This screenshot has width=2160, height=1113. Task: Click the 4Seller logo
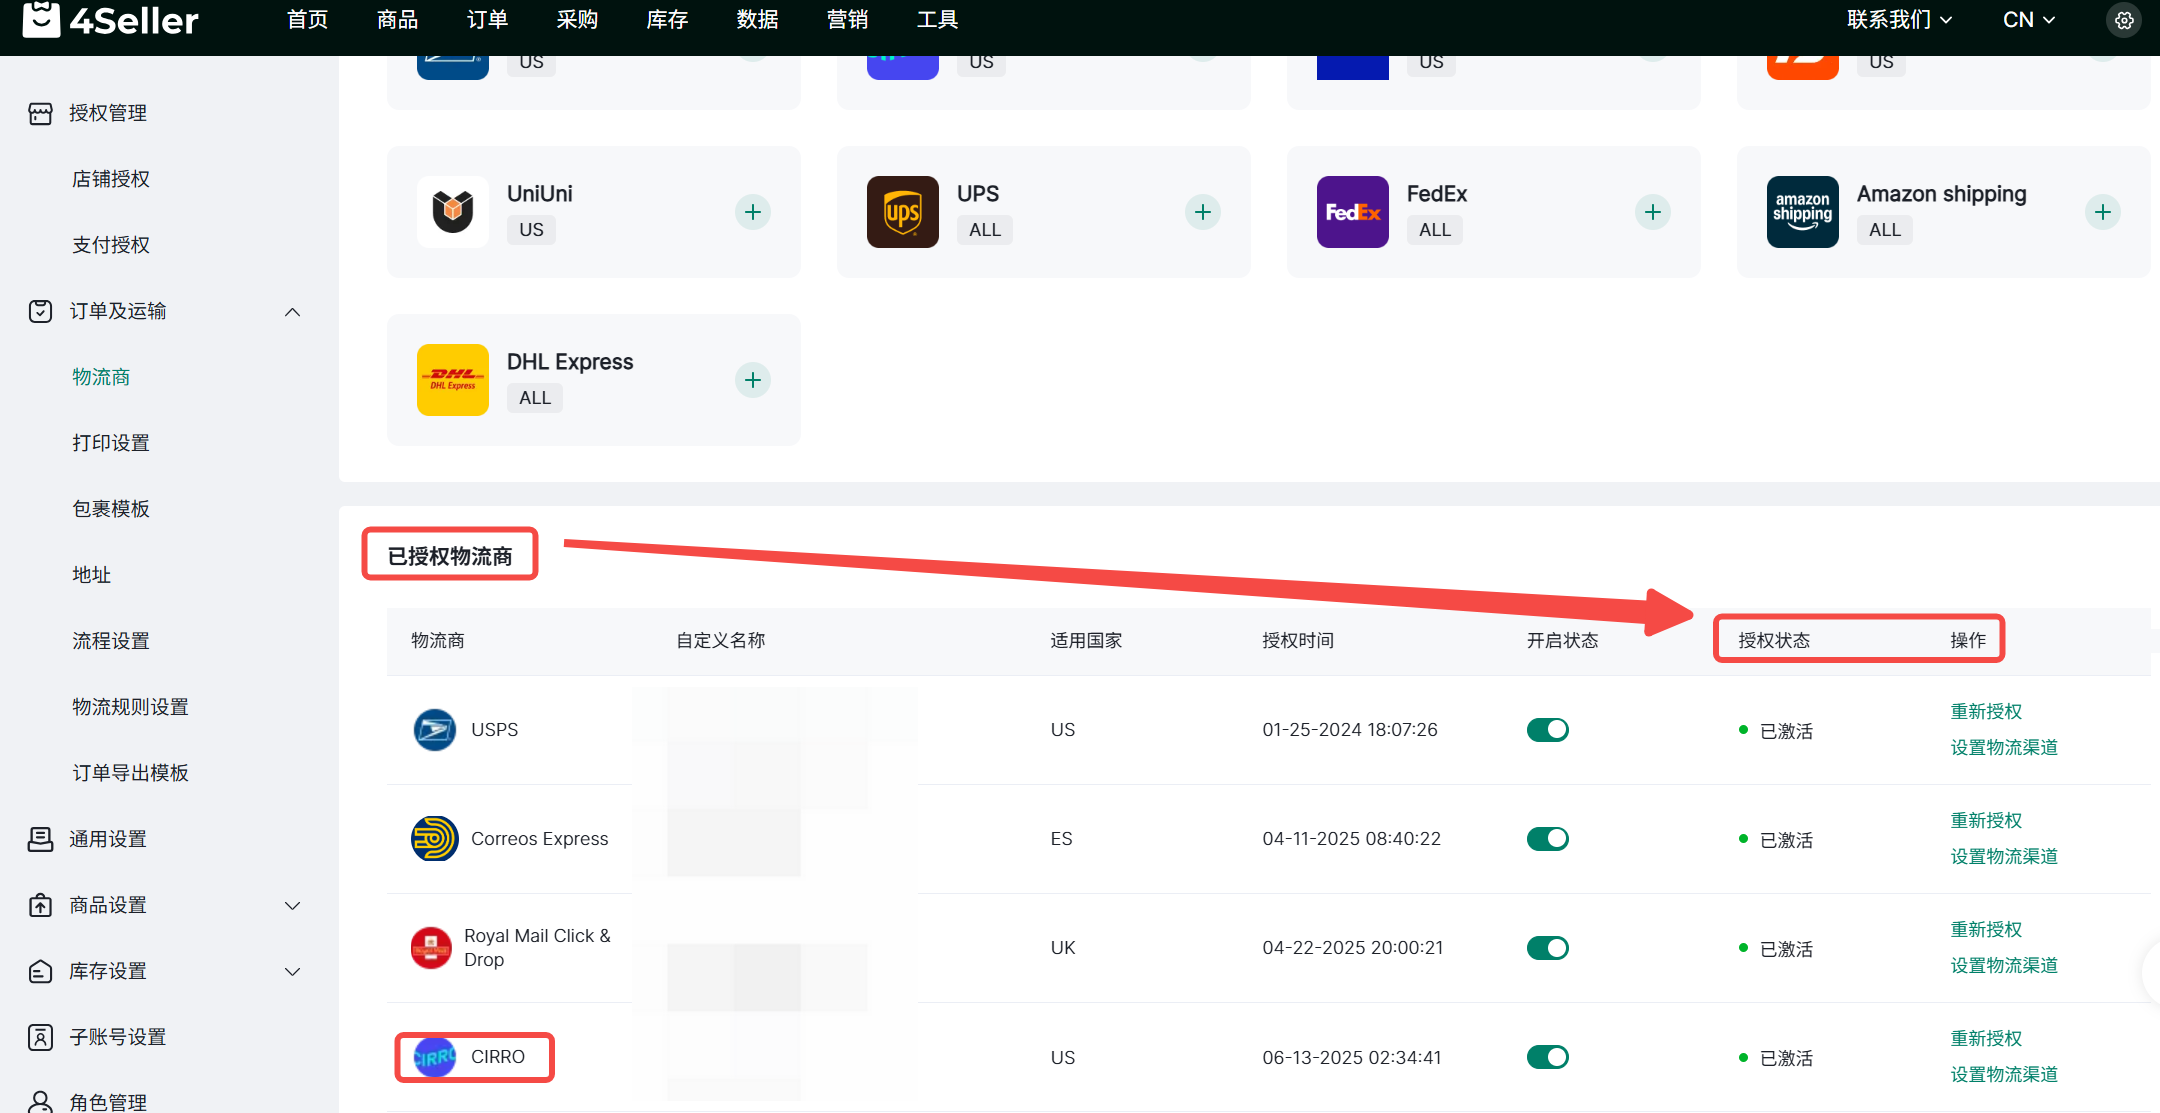coord(110,20)
